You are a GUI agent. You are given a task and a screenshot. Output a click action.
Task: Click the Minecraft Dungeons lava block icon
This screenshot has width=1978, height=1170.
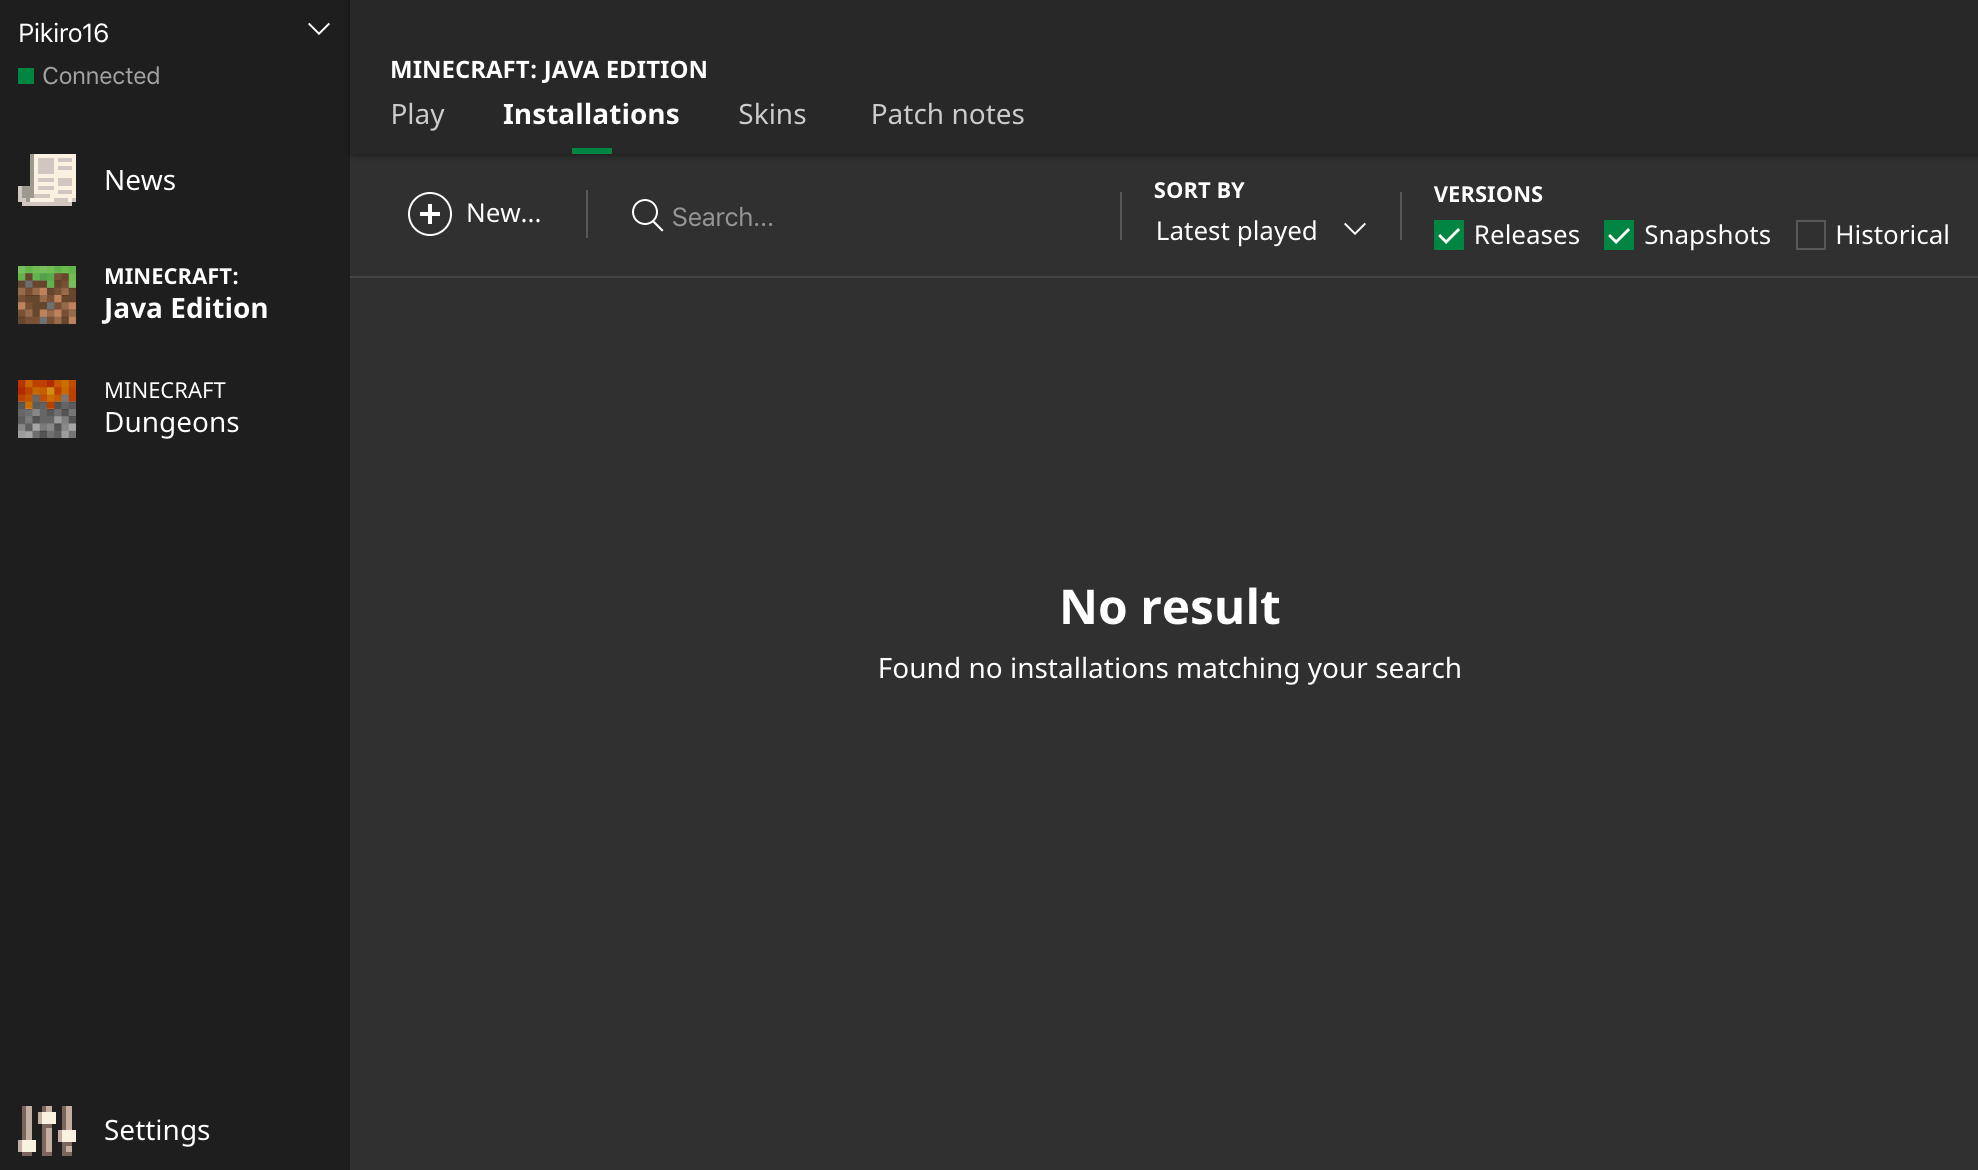coord(47,408)
